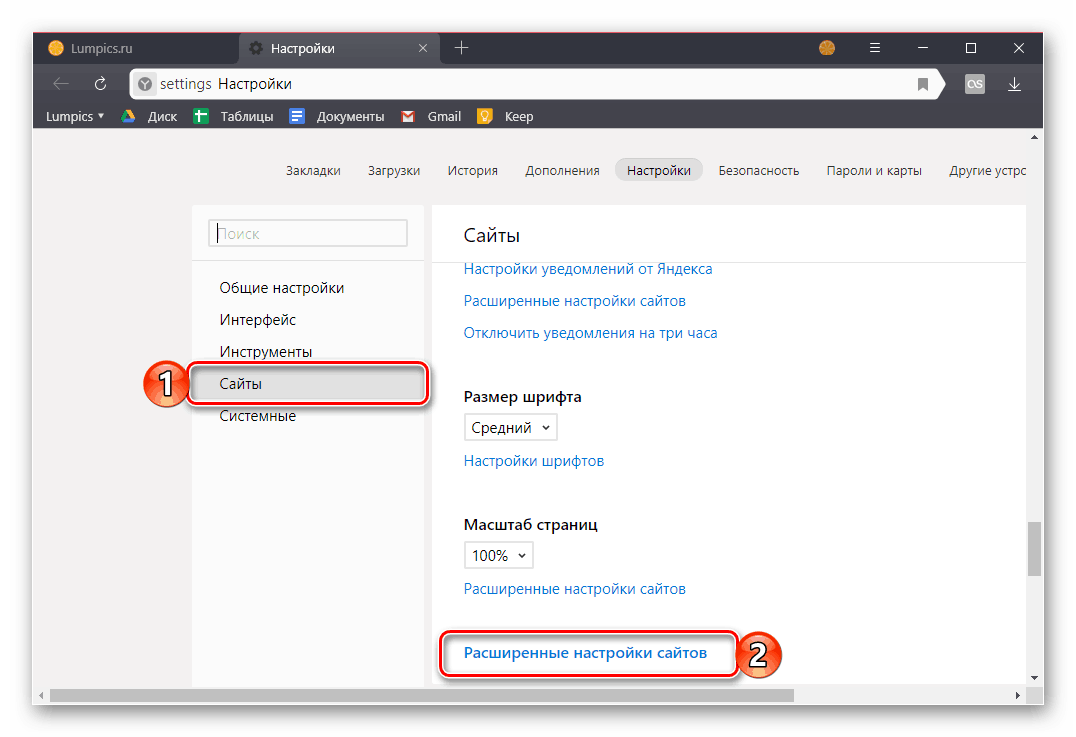
Task: Open a new tab with the plus button
Action: tap(461, 48)
